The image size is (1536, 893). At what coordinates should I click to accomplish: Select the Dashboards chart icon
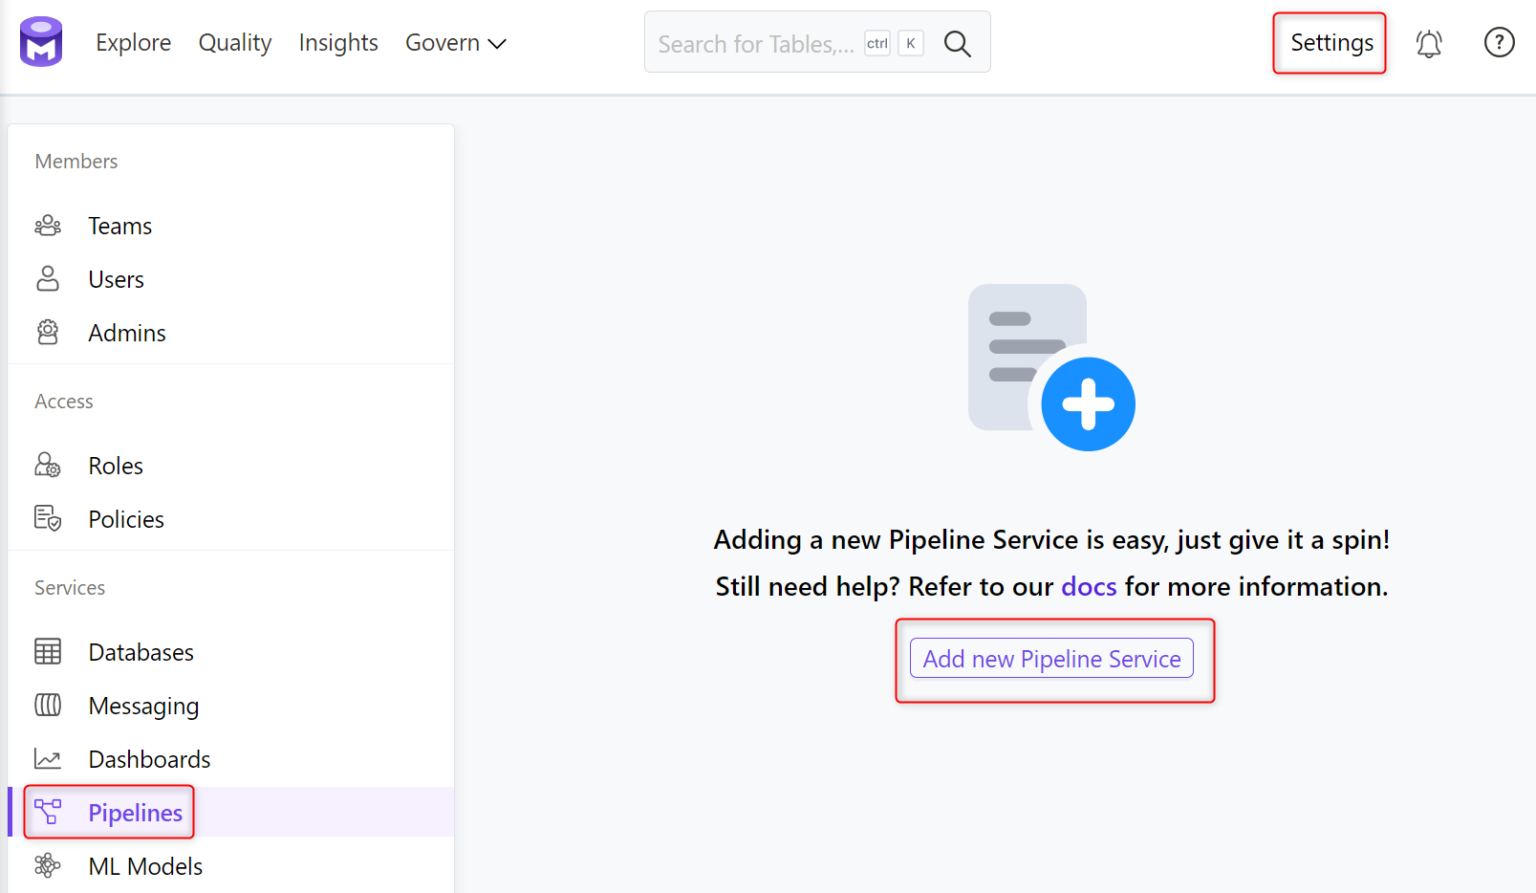[x=48, y=758]
